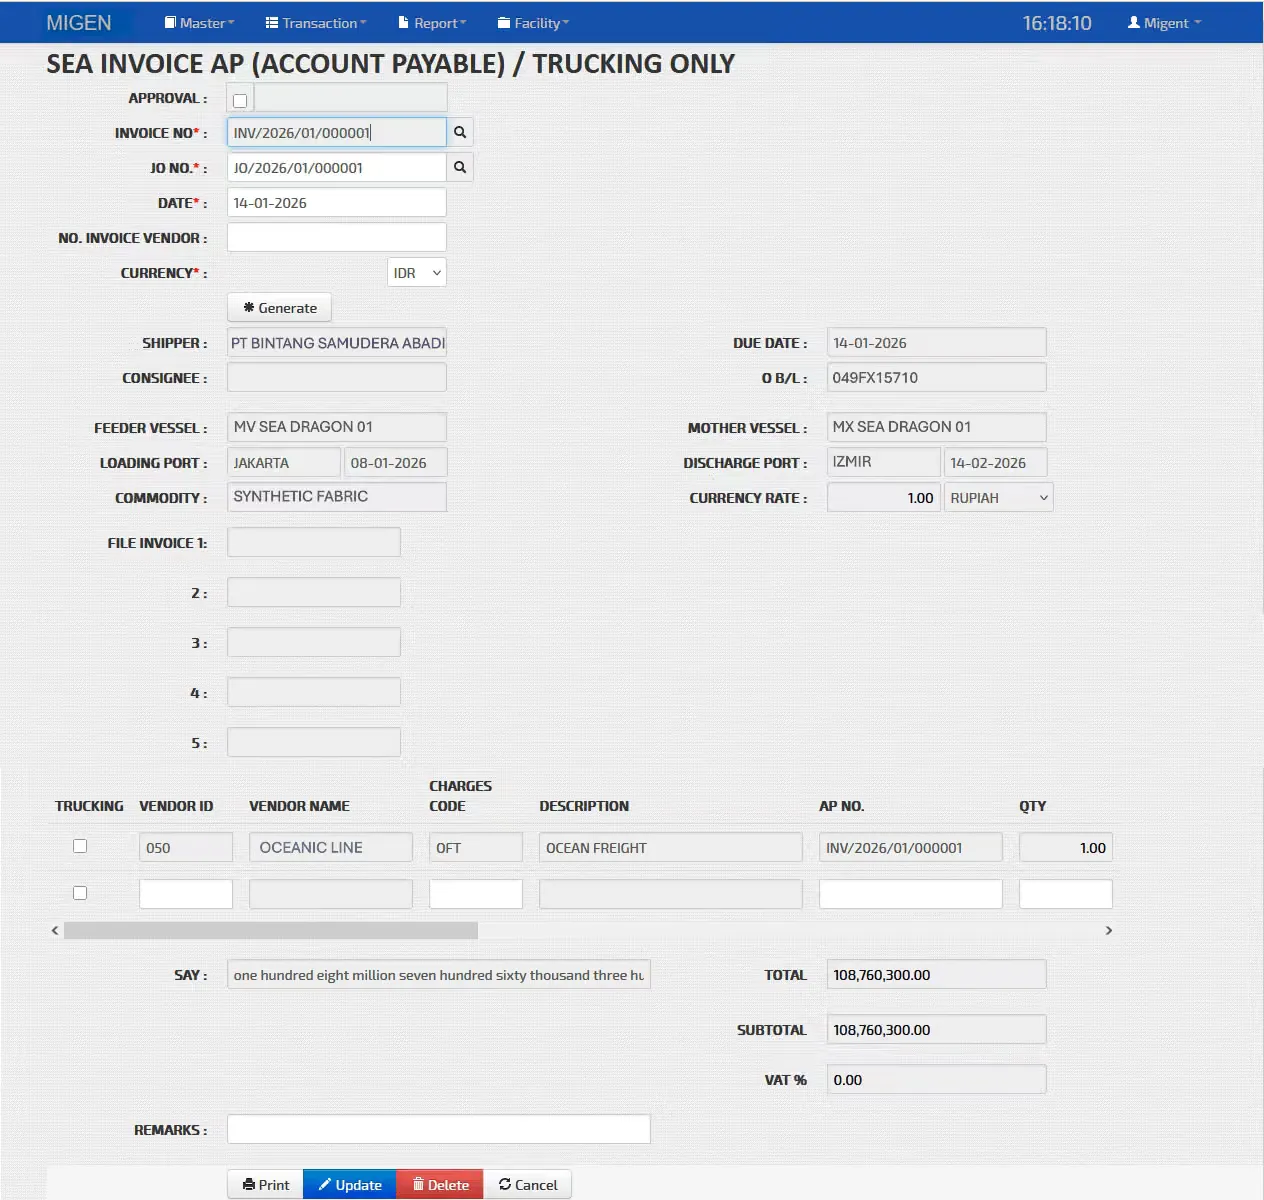Click the Loading Port JAKARTA field
Image resolution: width=1264 pixels, height=1200 pixels.
284,462
